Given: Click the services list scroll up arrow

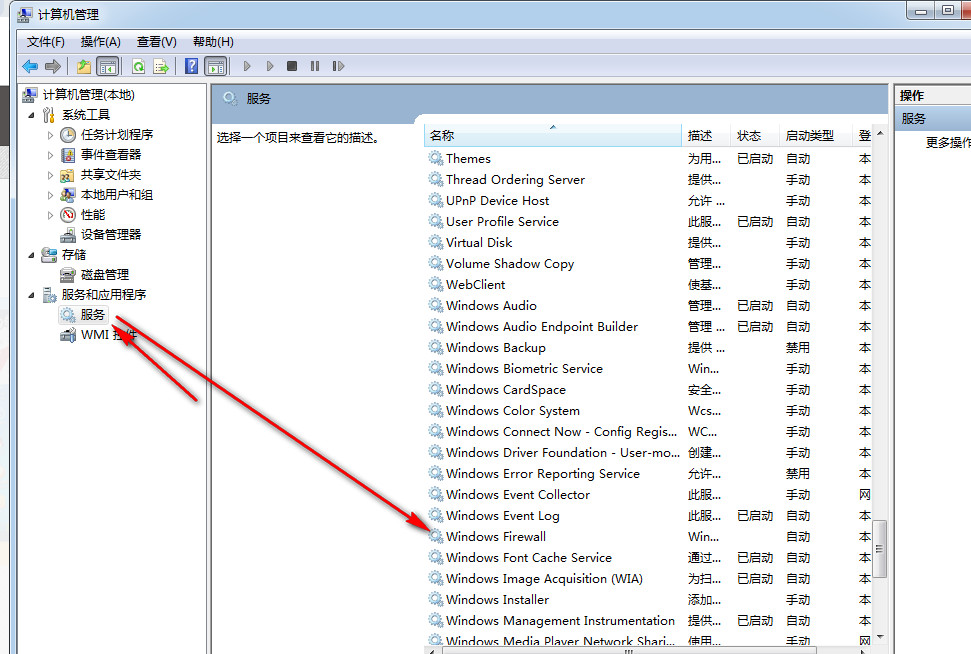Looking at the screenshot, I should pos(880,134).
